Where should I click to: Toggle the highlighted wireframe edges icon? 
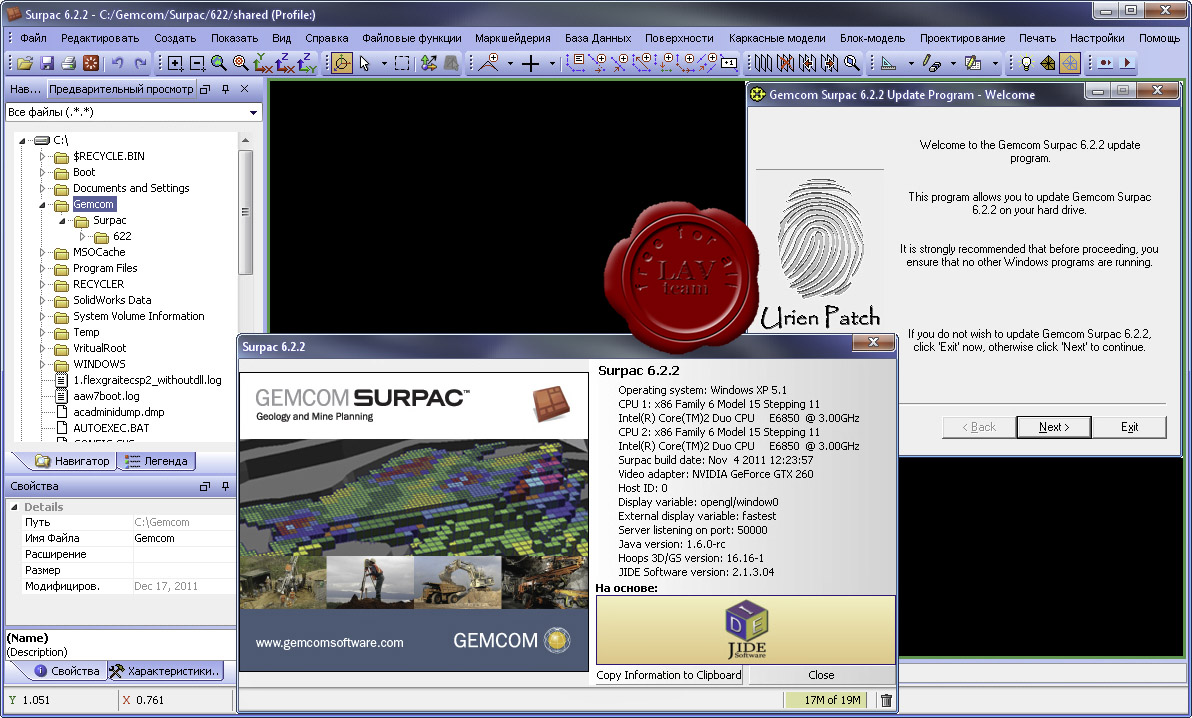pos(1070,63)
